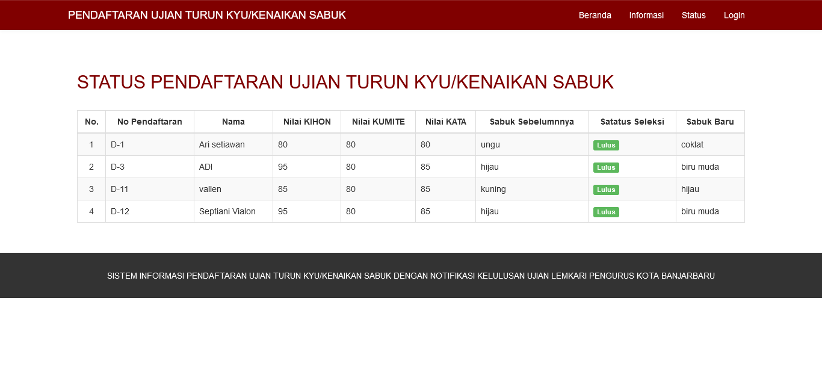Open the Login link in navbar
The width and height of the screenshot is (822, 388).
pyautogui.click(x=734, y=15)
